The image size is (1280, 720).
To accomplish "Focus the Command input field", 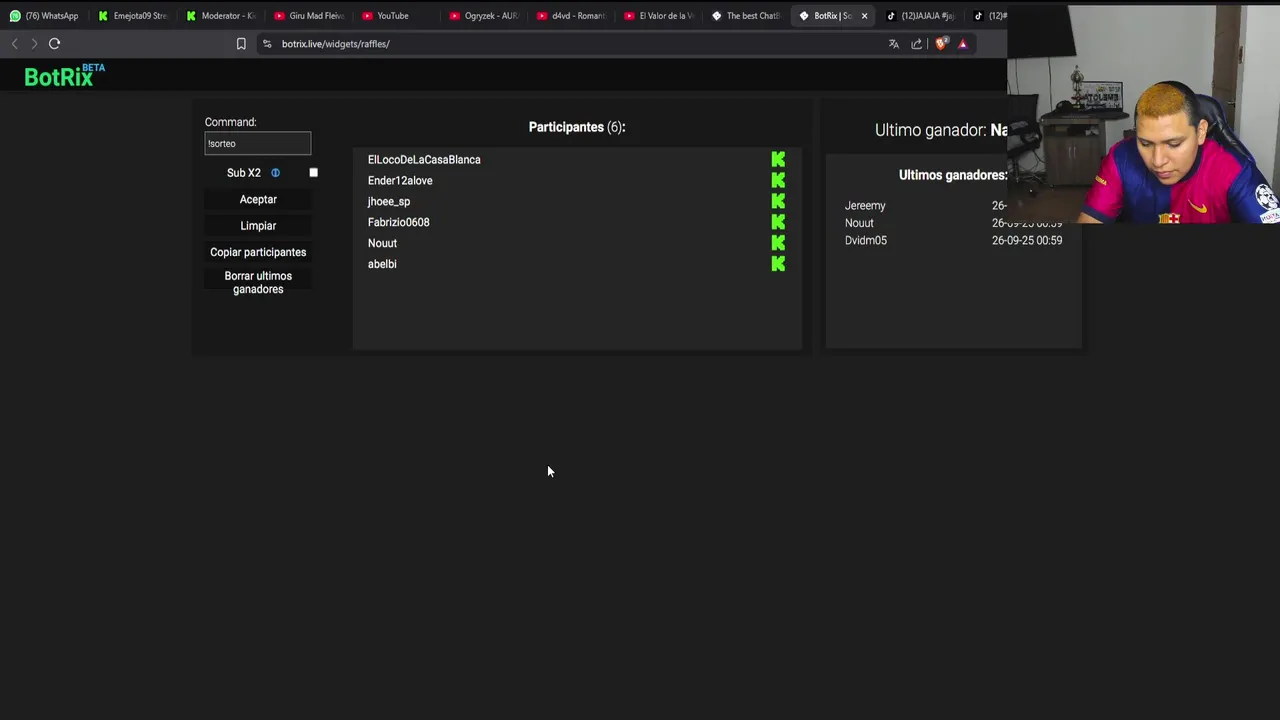I will tap(258, 144).
